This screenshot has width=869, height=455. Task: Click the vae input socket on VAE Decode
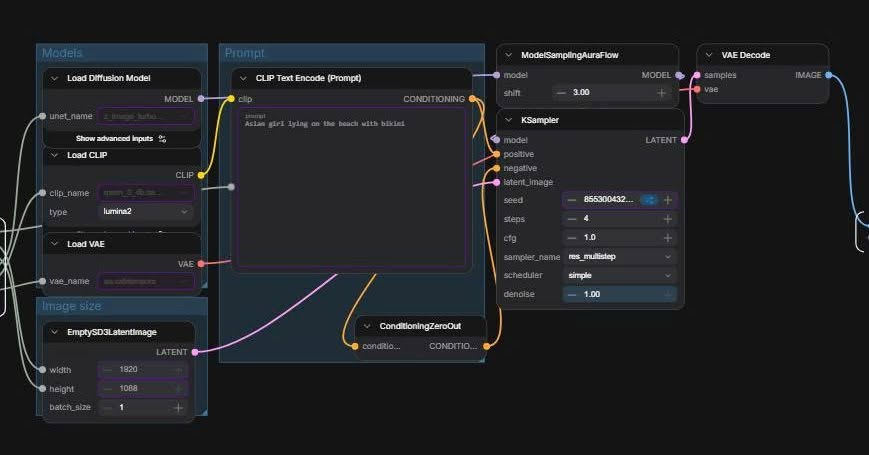[x=697, y=89]
